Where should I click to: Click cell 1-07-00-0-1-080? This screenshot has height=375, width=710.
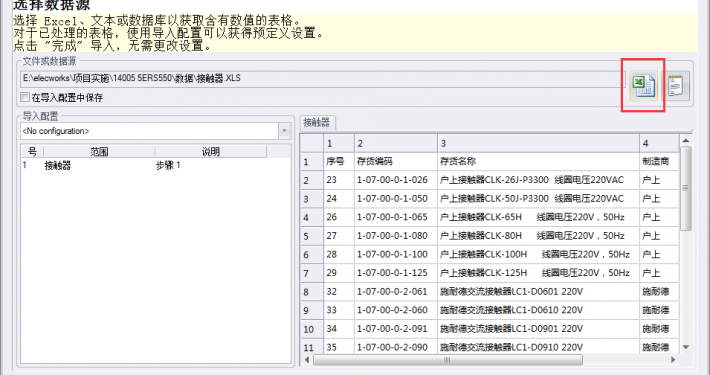click(x=396, y=236)
